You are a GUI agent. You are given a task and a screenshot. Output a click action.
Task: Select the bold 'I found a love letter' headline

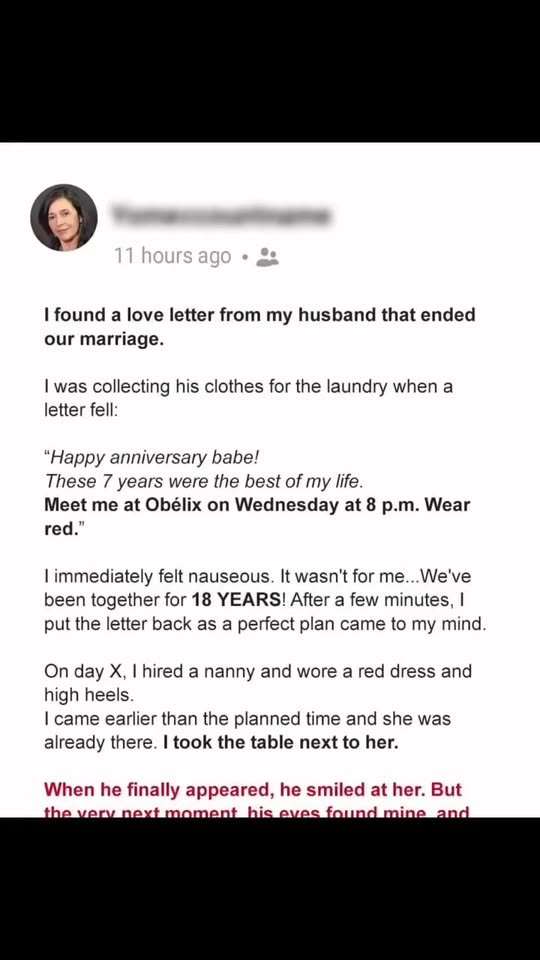[x=260, y=315]
